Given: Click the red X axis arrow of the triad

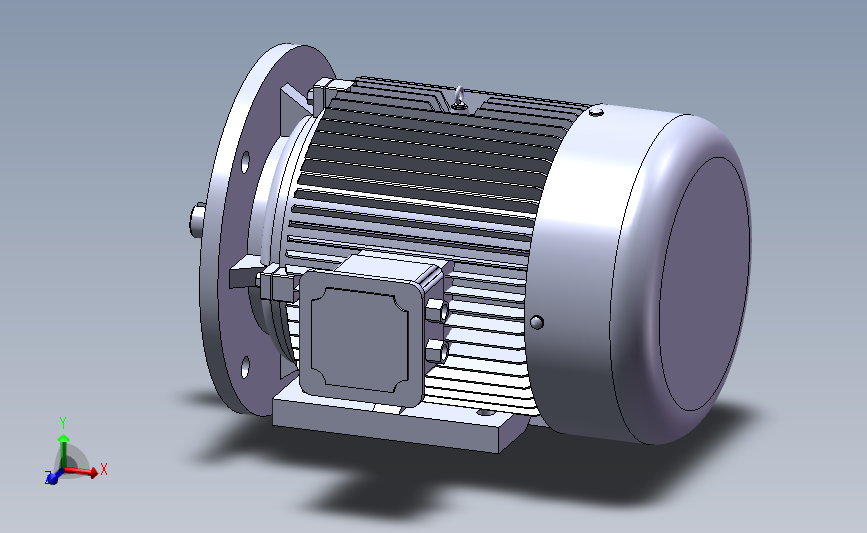Looking at the screenshot, I should 82,471.
